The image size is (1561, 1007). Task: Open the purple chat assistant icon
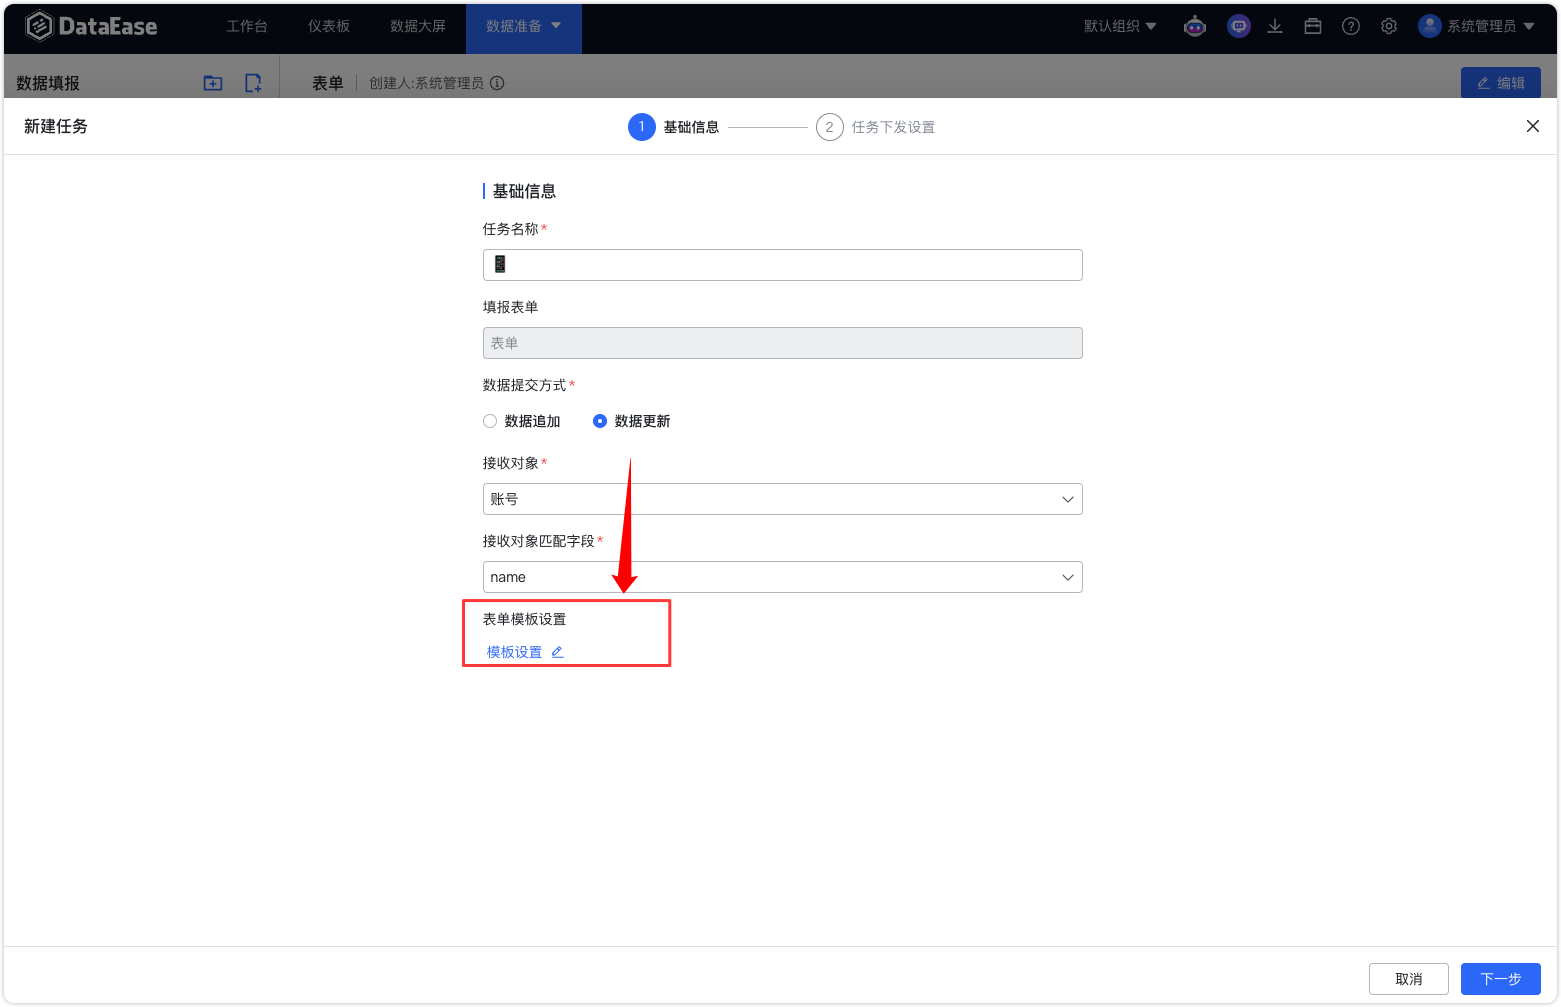point(1239,27)
